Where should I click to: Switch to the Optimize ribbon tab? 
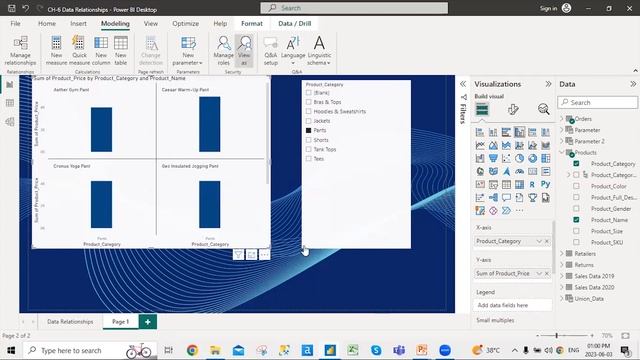click(185, 24)
